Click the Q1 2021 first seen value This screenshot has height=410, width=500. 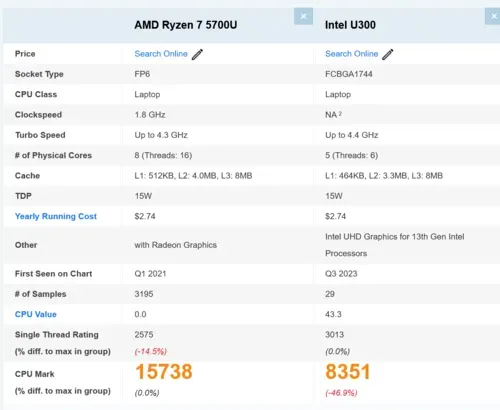[150, 274]
